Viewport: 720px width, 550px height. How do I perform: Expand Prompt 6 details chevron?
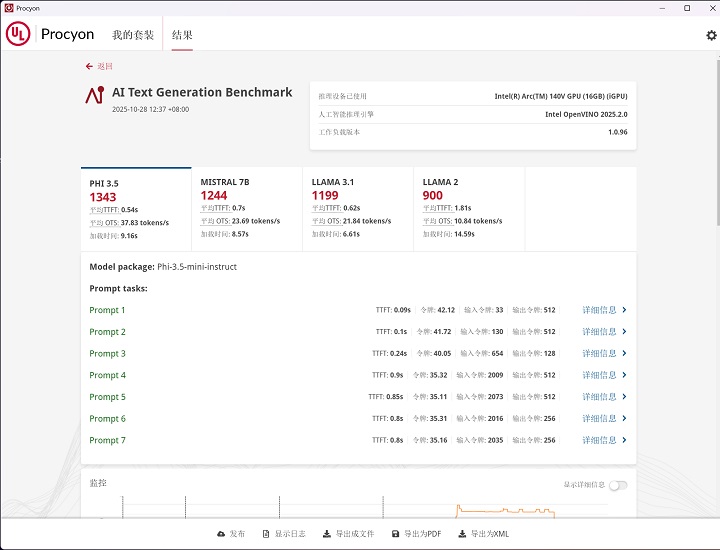[x=624, y=418]
